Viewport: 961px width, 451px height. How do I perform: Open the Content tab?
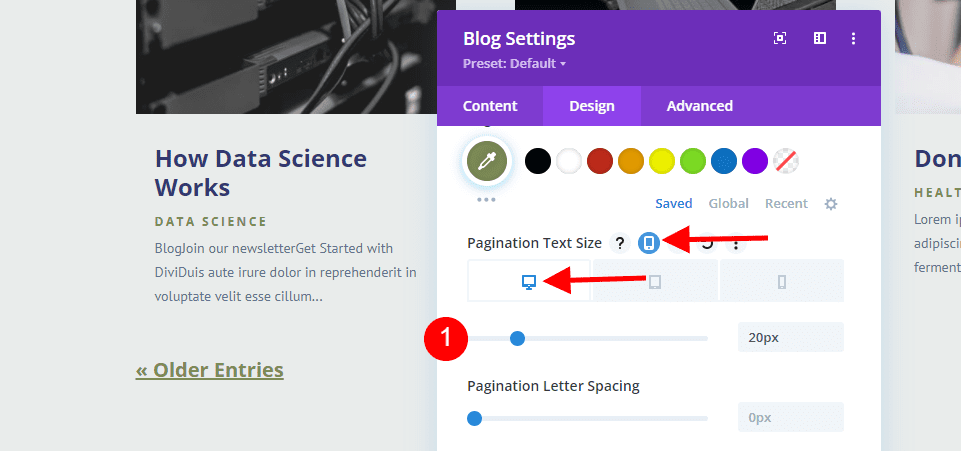pyautogui.click(x=490, y=106)
